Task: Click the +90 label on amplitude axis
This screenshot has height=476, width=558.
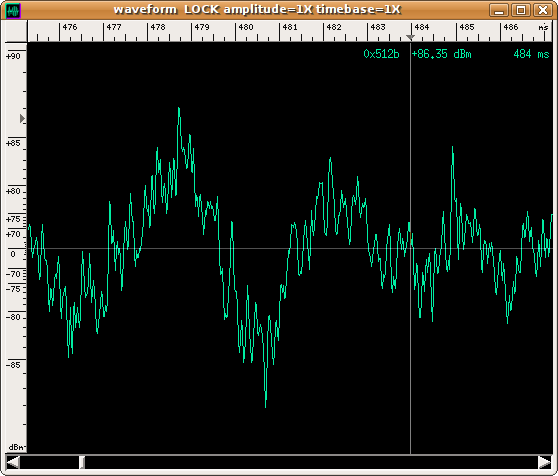Action: point(13,56)
